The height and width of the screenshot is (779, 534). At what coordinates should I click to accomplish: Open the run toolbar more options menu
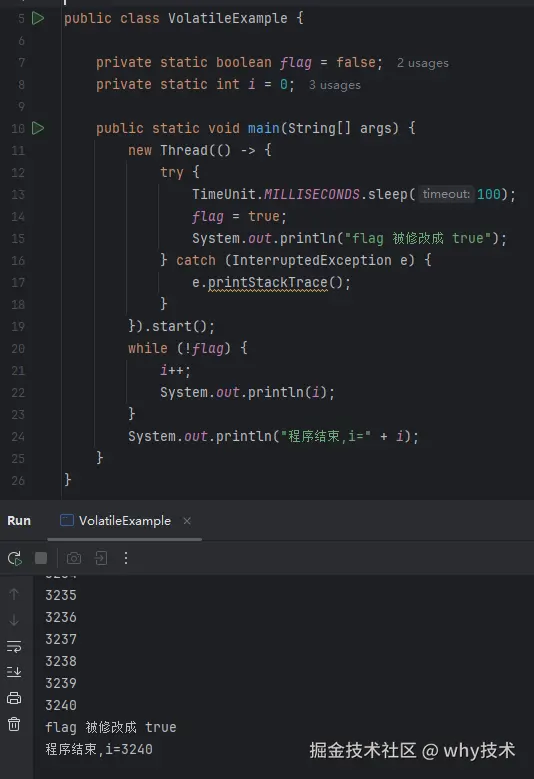point(126,558)
